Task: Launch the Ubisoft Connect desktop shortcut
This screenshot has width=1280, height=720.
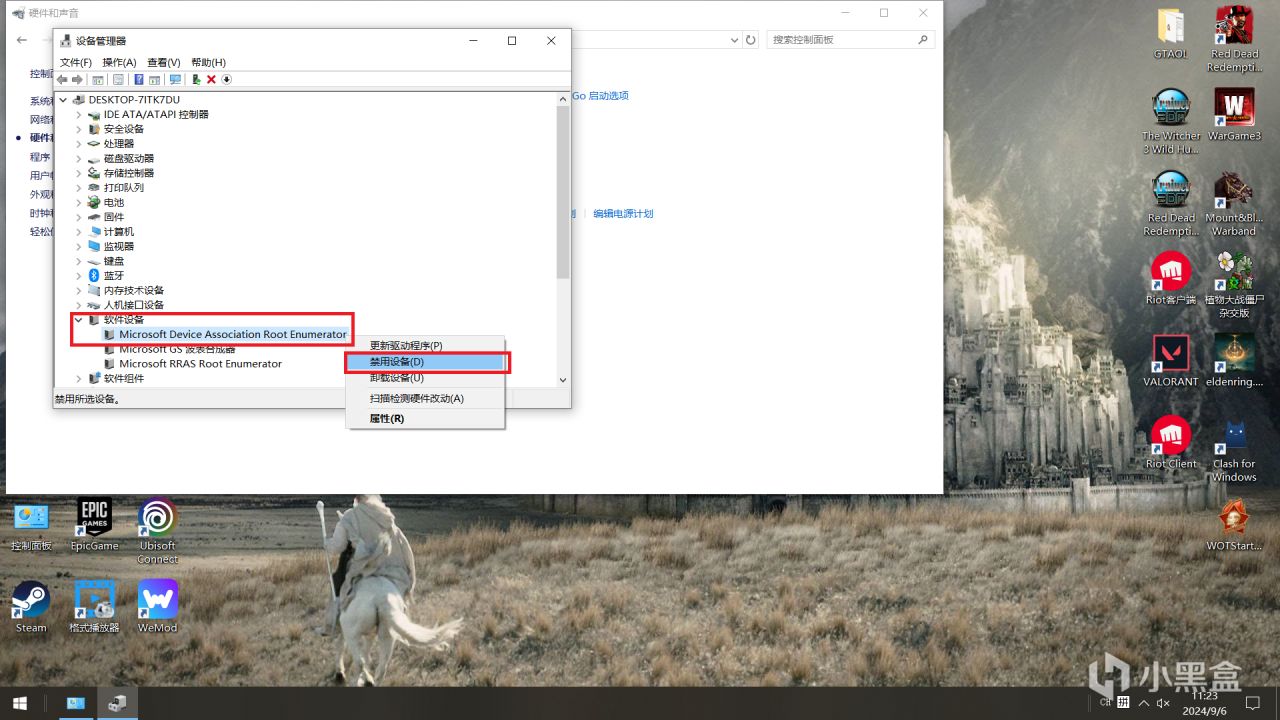Action: point(157,531)
